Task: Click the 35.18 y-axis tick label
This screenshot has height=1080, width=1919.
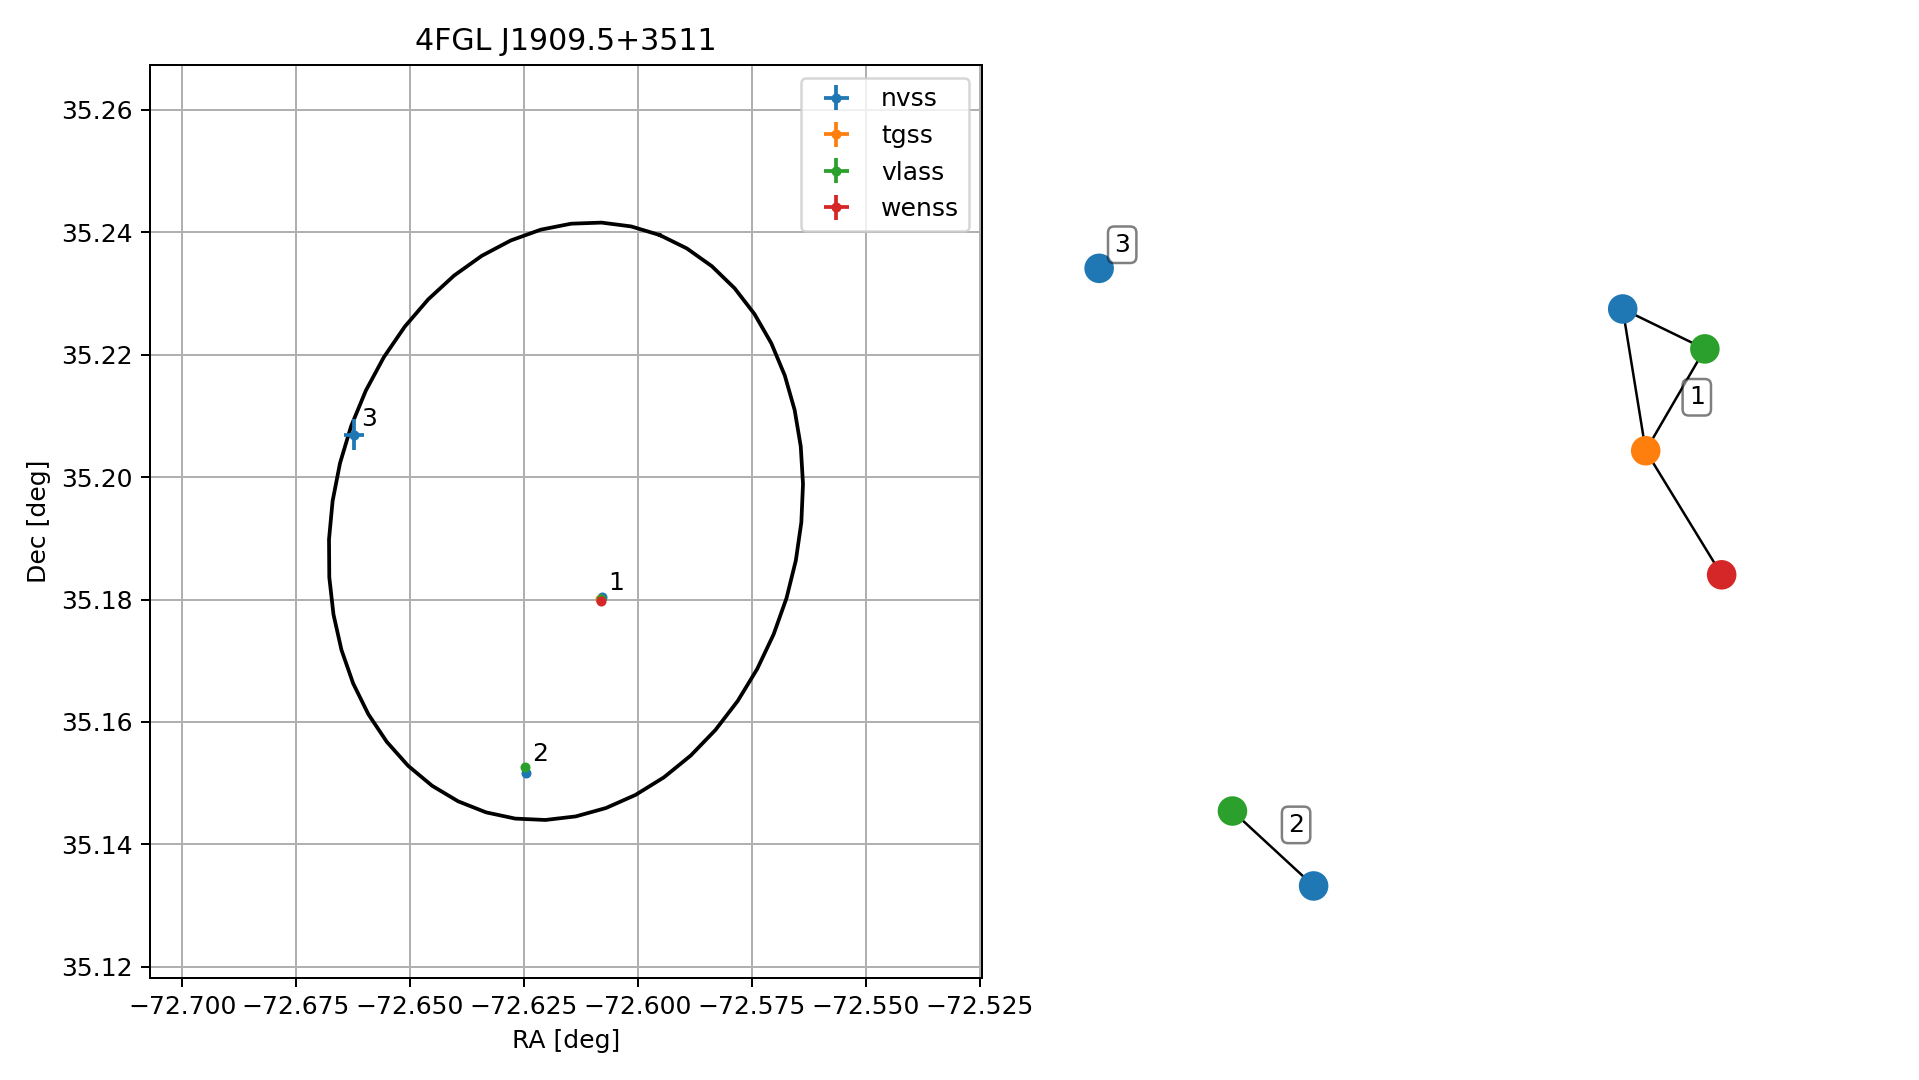Action: pos(97,600)
